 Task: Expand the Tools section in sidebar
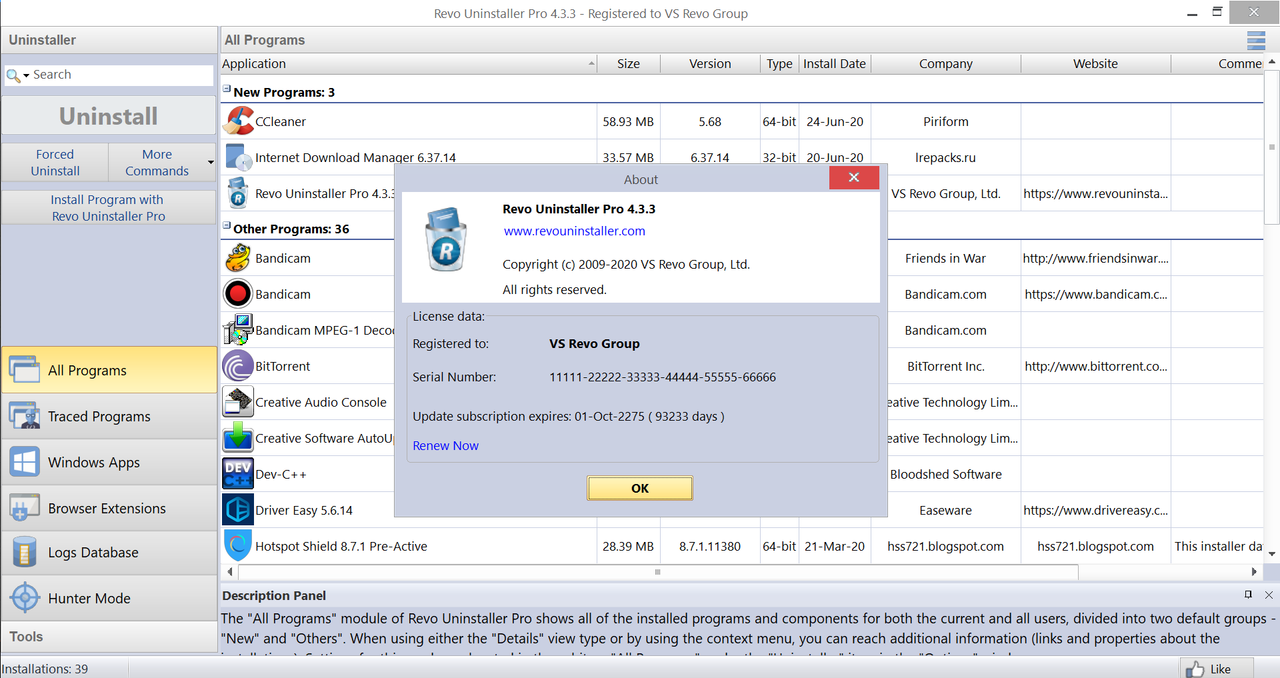[x=109, y=636]
